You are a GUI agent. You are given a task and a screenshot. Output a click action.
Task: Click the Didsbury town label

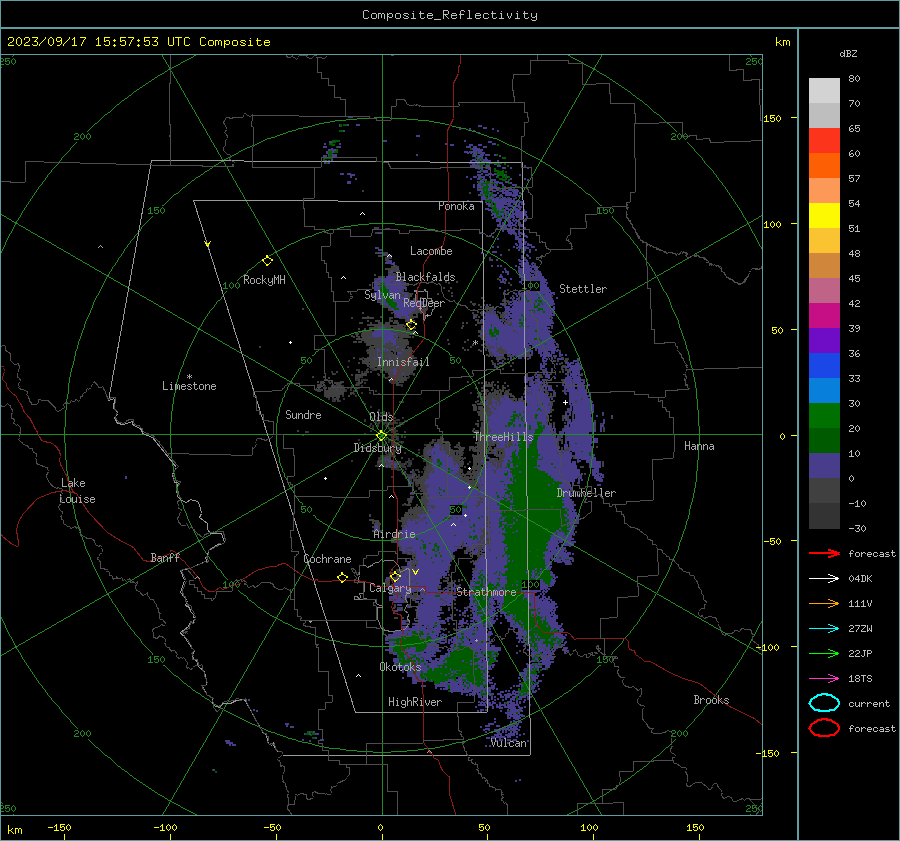pos(377,448)
